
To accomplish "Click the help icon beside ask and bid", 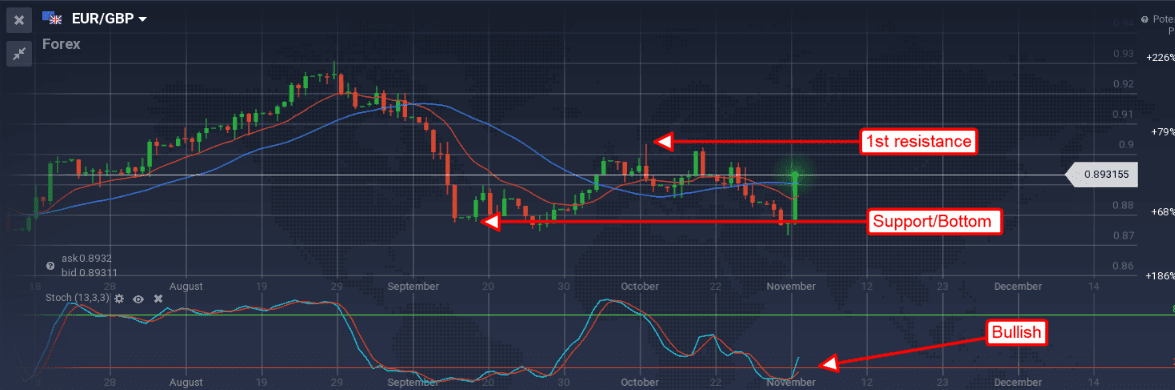I will coord(50,266).
